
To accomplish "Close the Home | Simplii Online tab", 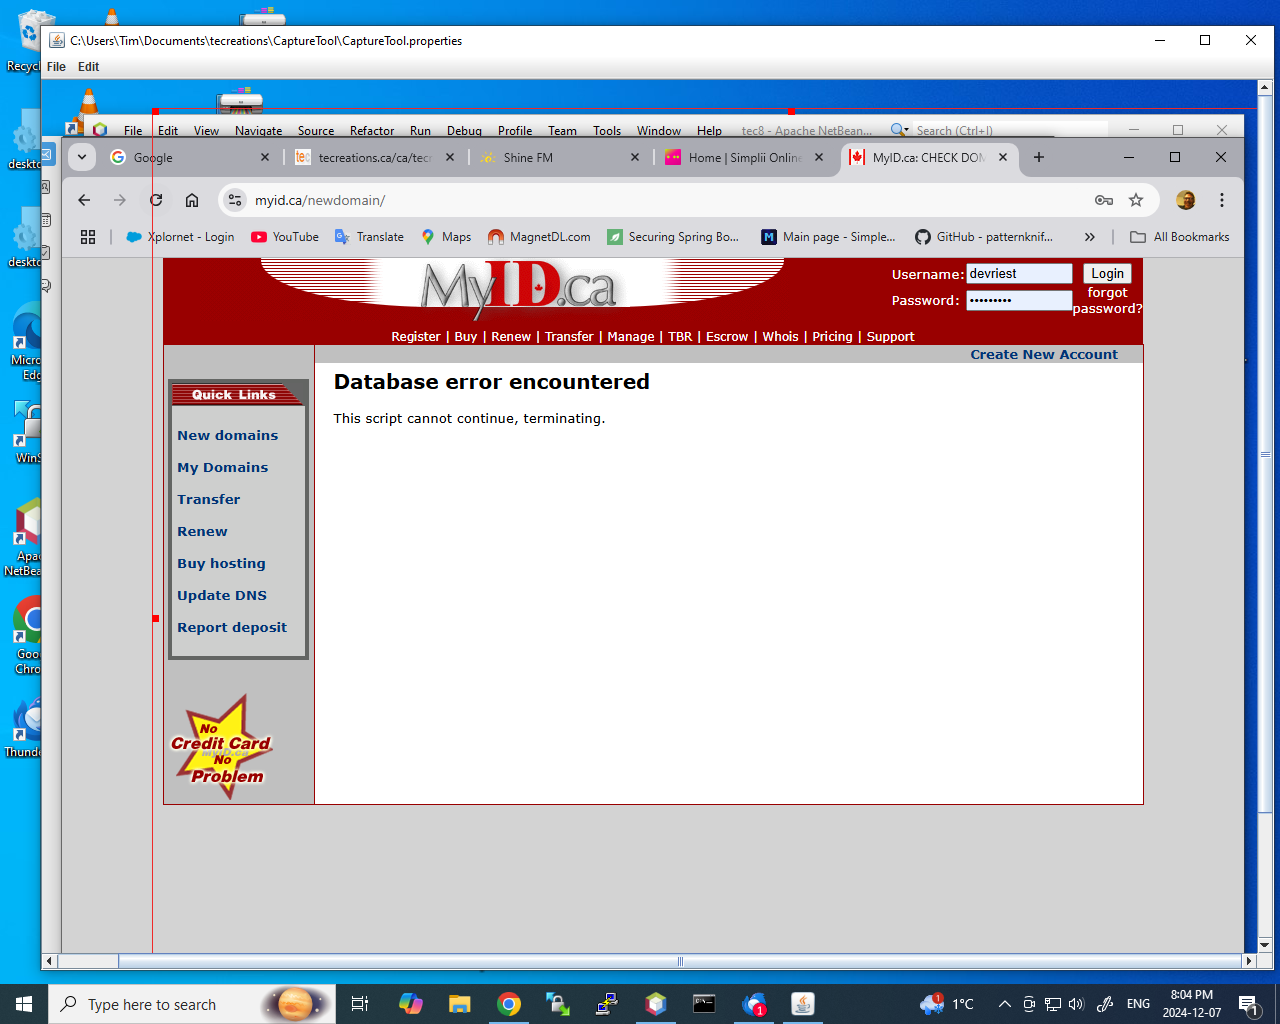I will [820, 157].
